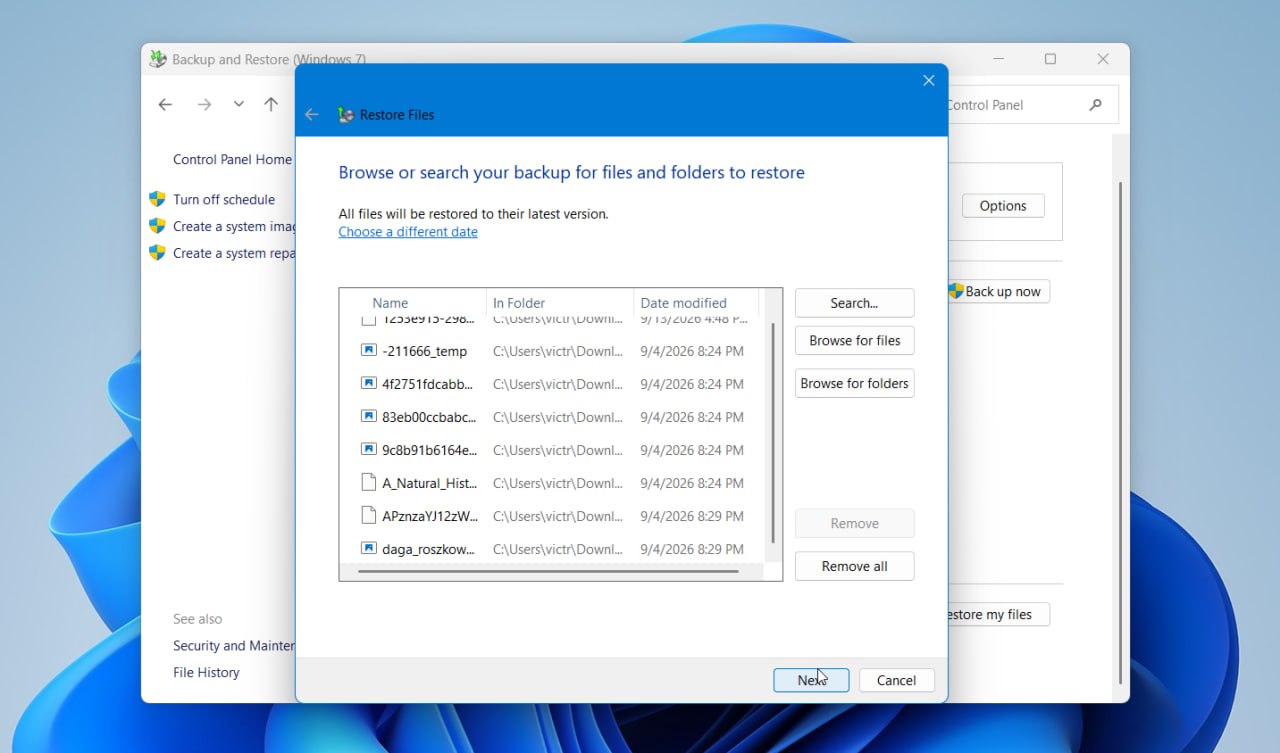Screen dimensions: 1280x753
Task: Click the Restore Files wizard icon
Action: click(x=346, y=115)
